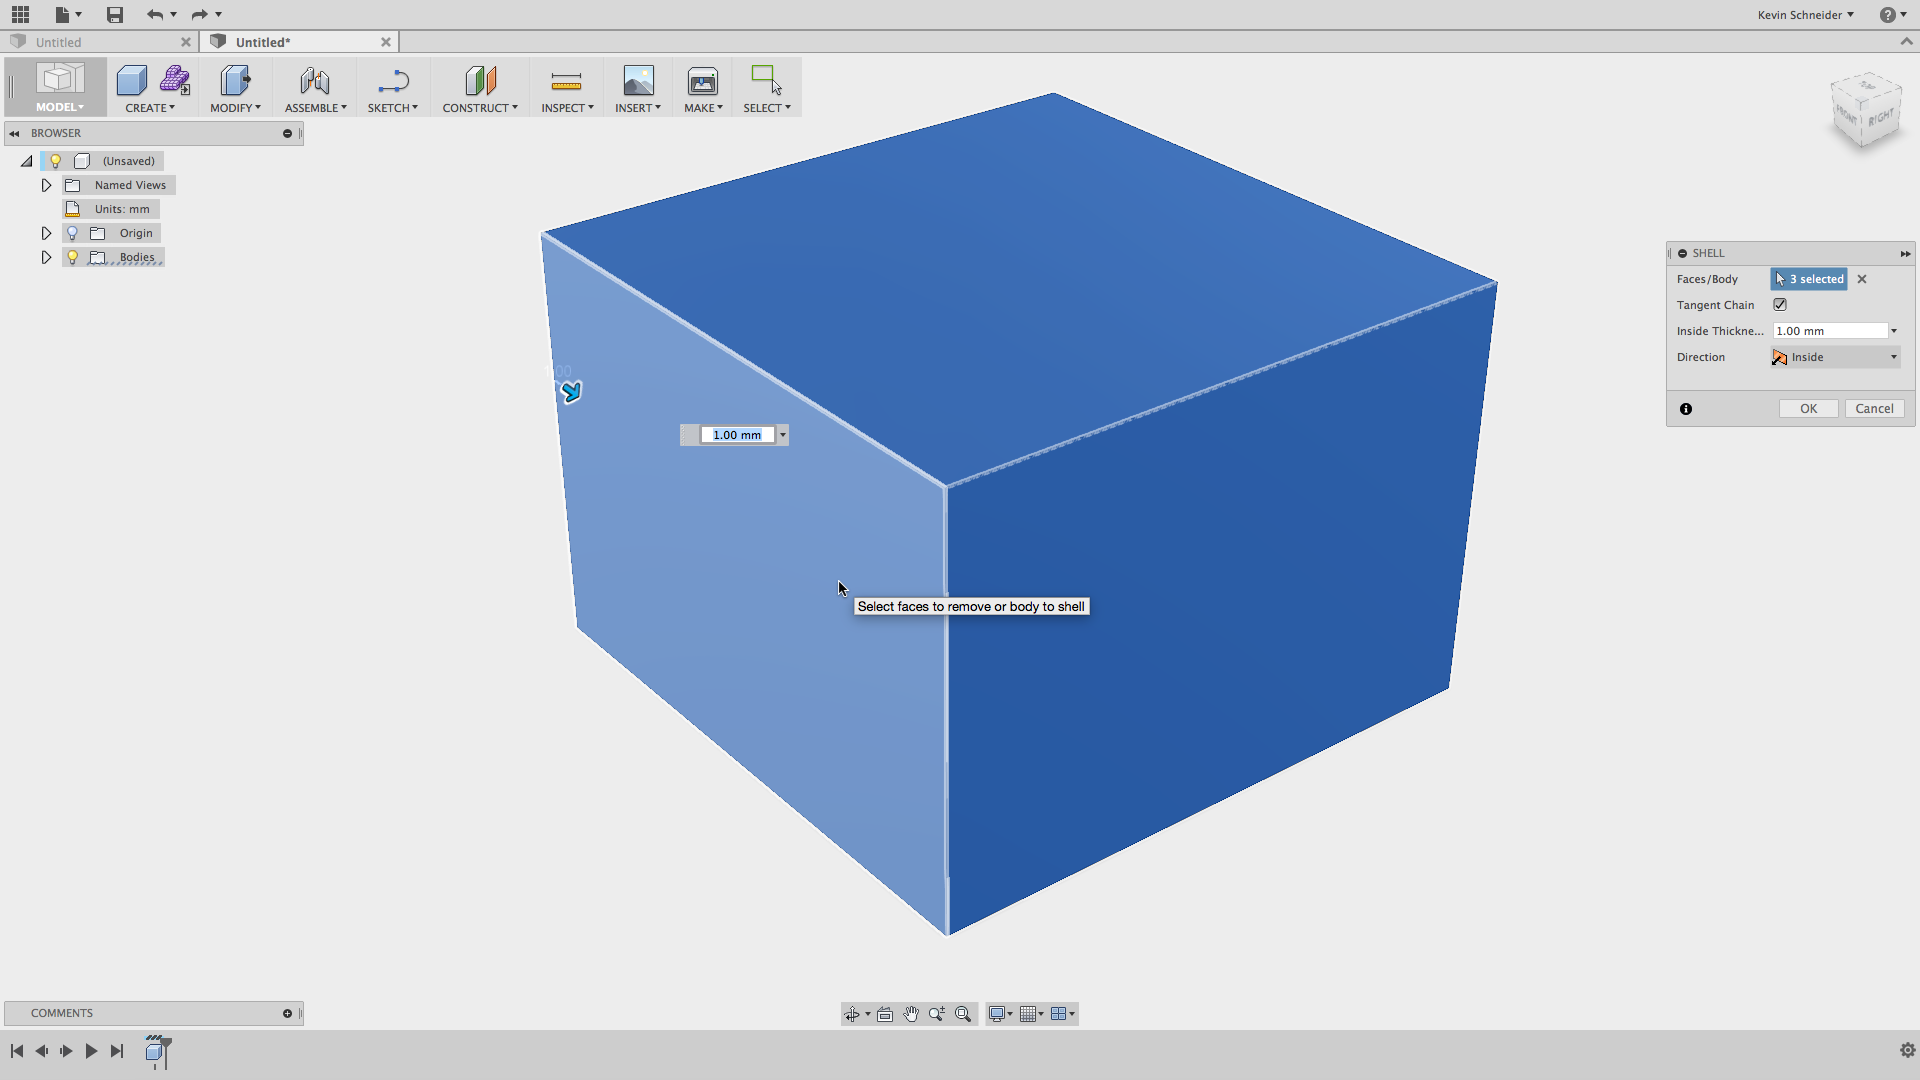Switch to the first Untitled tab
The width and height of the screenshot is (1920, 1080).
[x=99, y=42]
